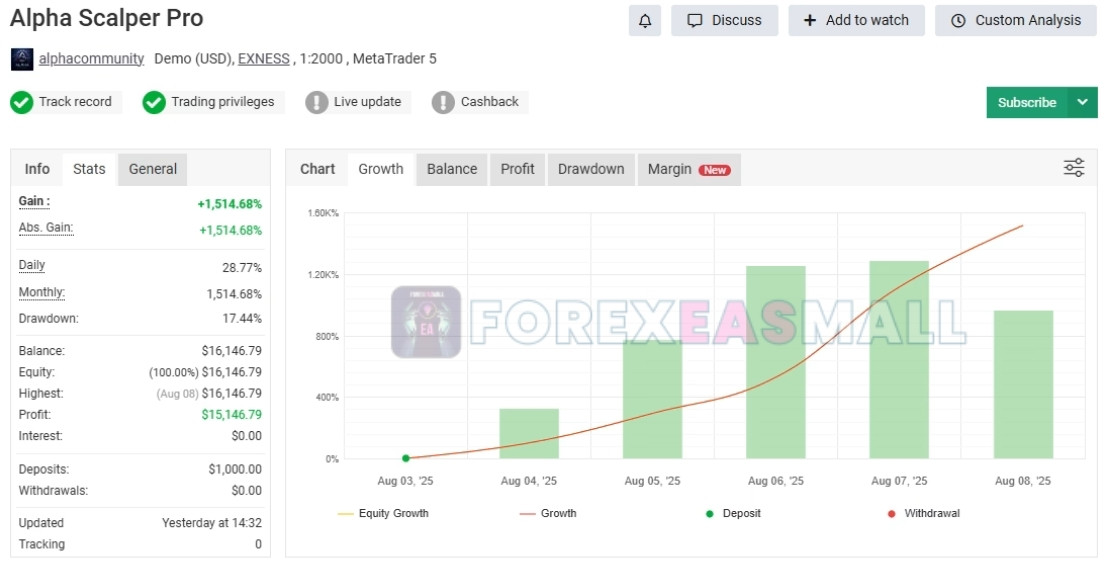Select the Chart tab
The width and height of the screenshot is (1110, 565).
pyautogui.click(x=317, y=169)
